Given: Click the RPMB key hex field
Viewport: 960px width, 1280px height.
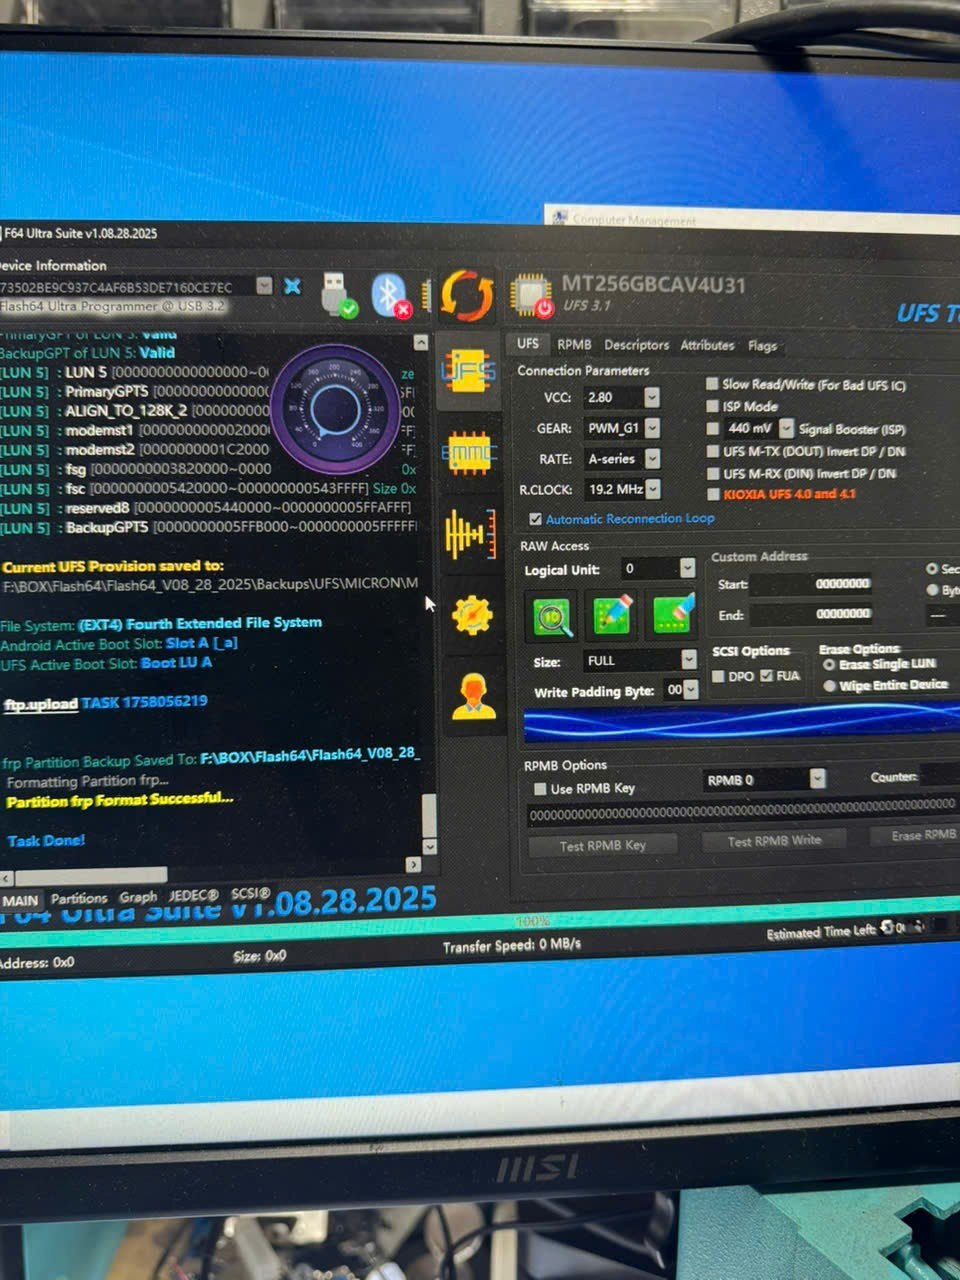Looking at the screenshot, I should tap(742, 811).
